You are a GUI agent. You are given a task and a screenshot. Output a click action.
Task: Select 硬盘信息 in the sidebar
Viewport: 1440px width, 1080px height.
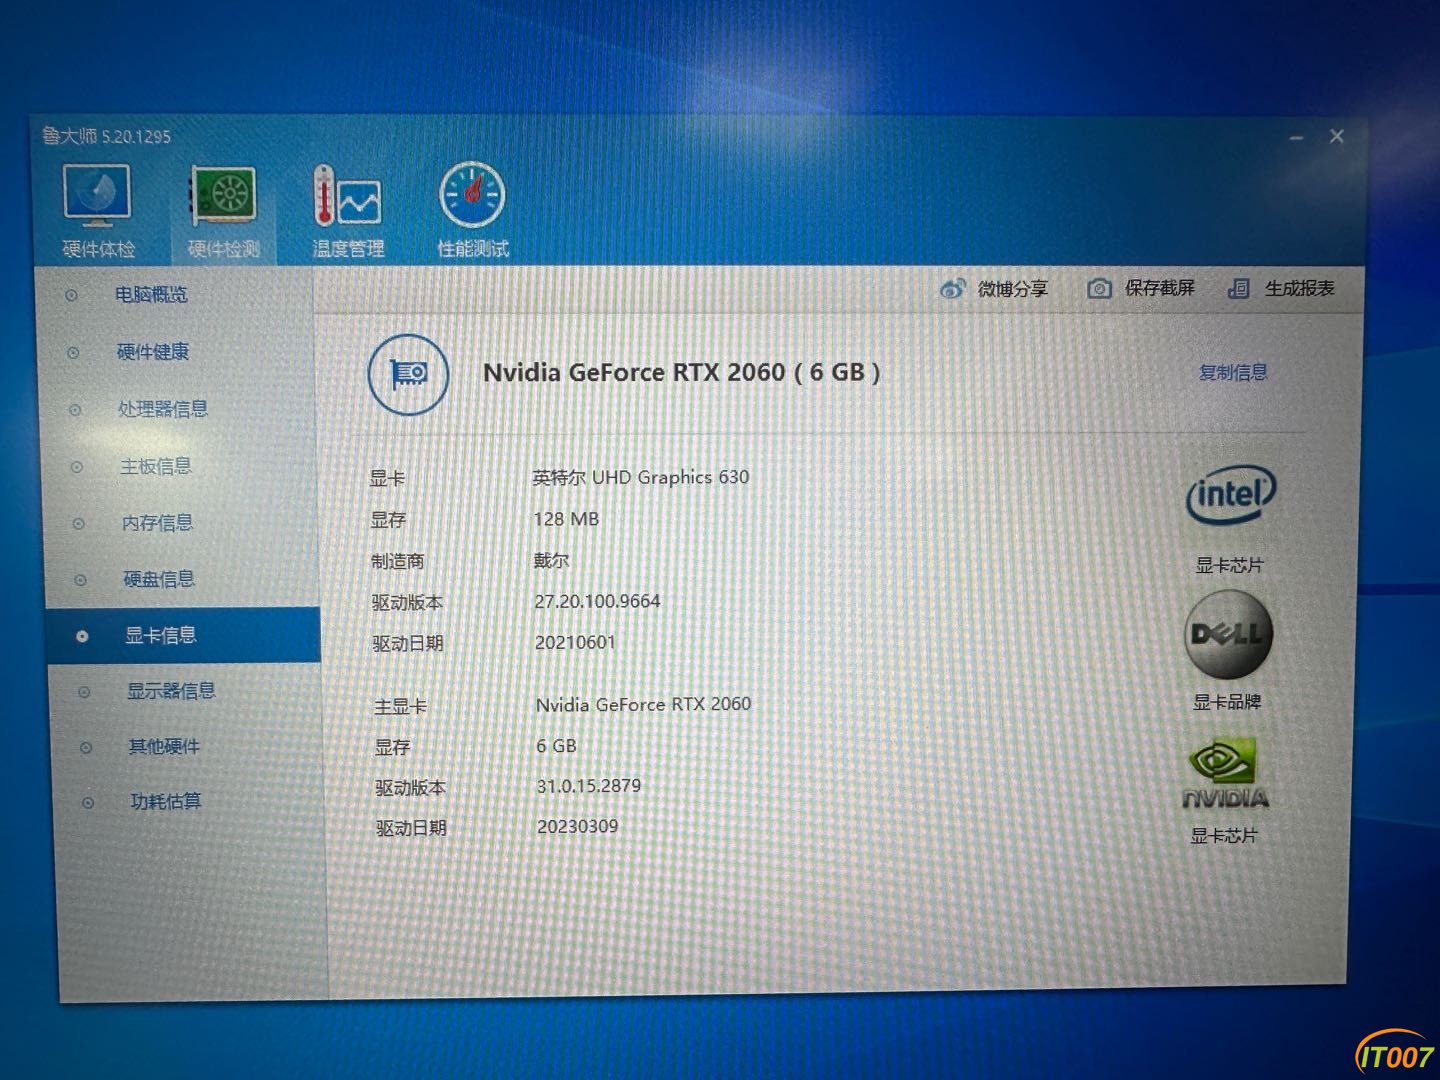coord(159,579)
